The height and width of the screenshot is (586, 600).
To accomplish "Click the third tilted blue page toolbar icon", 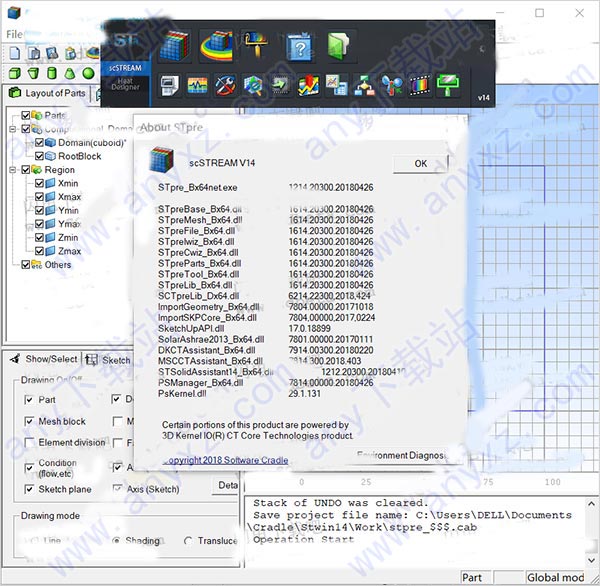I will [52, 53].
